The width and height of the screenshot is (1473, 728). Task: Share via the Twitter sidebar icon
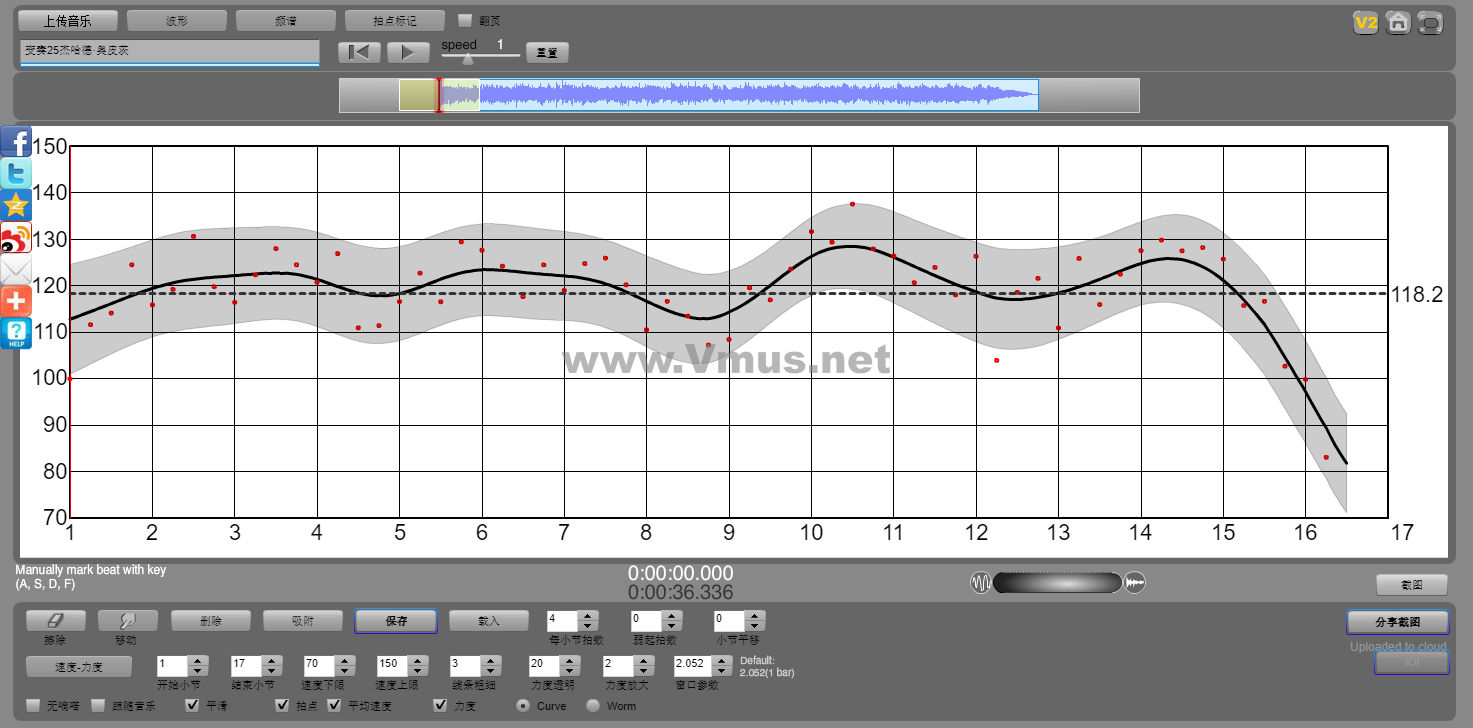click(x=16, y=174)
